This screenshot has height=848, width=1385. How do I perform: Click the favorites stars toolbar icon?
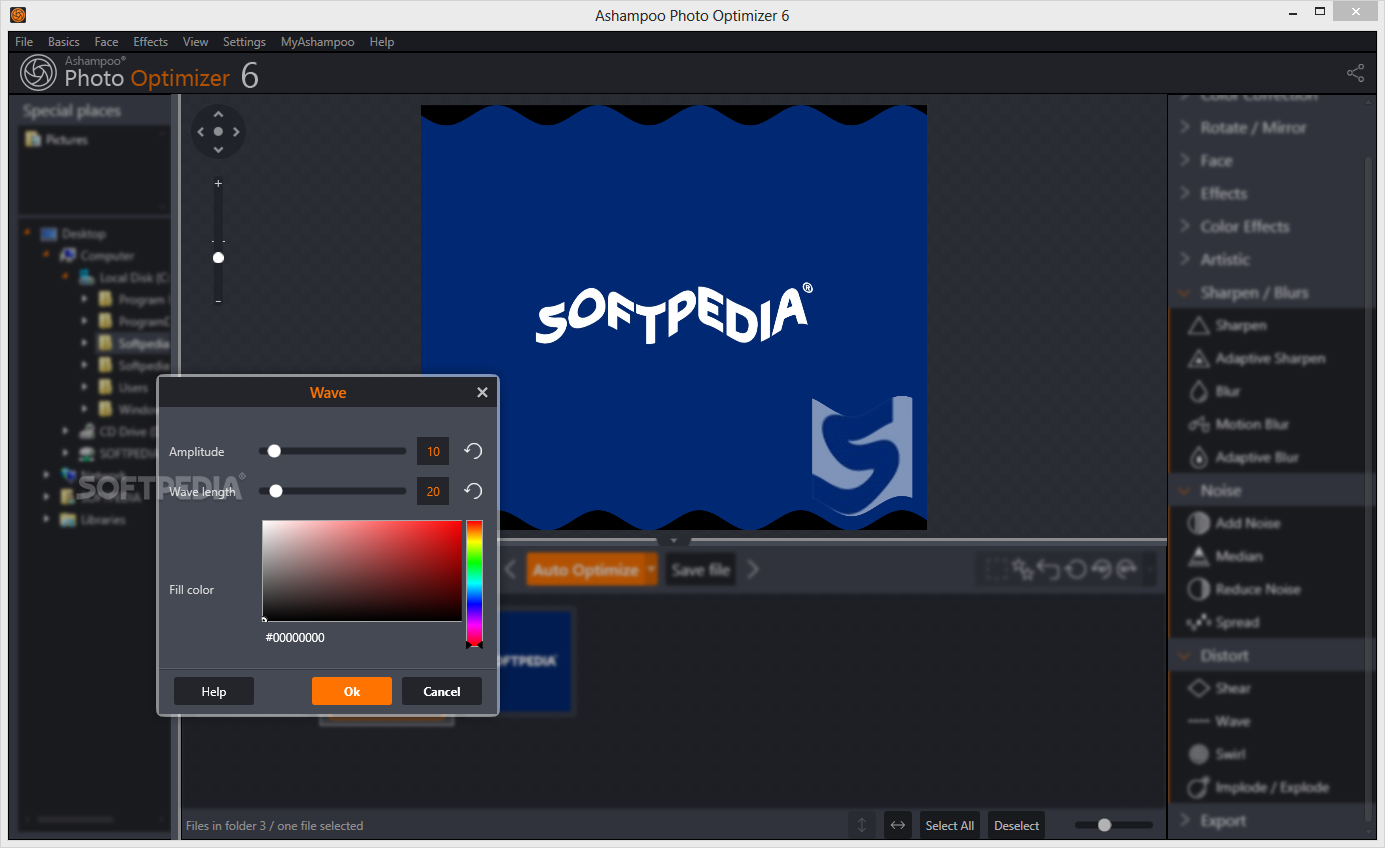tap(1022, 569)
